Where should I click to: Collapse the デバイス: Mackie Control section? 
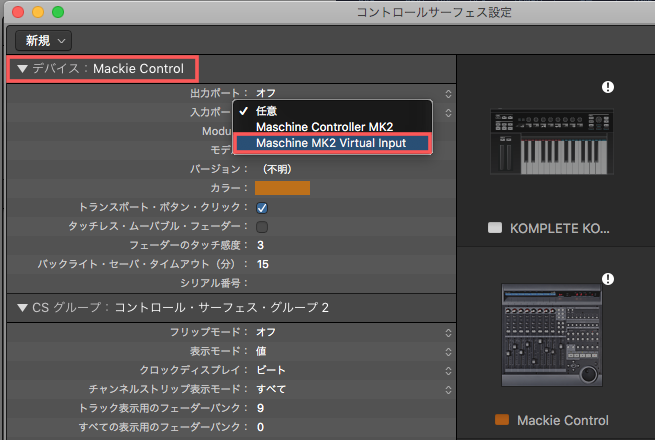click(22, 69)
